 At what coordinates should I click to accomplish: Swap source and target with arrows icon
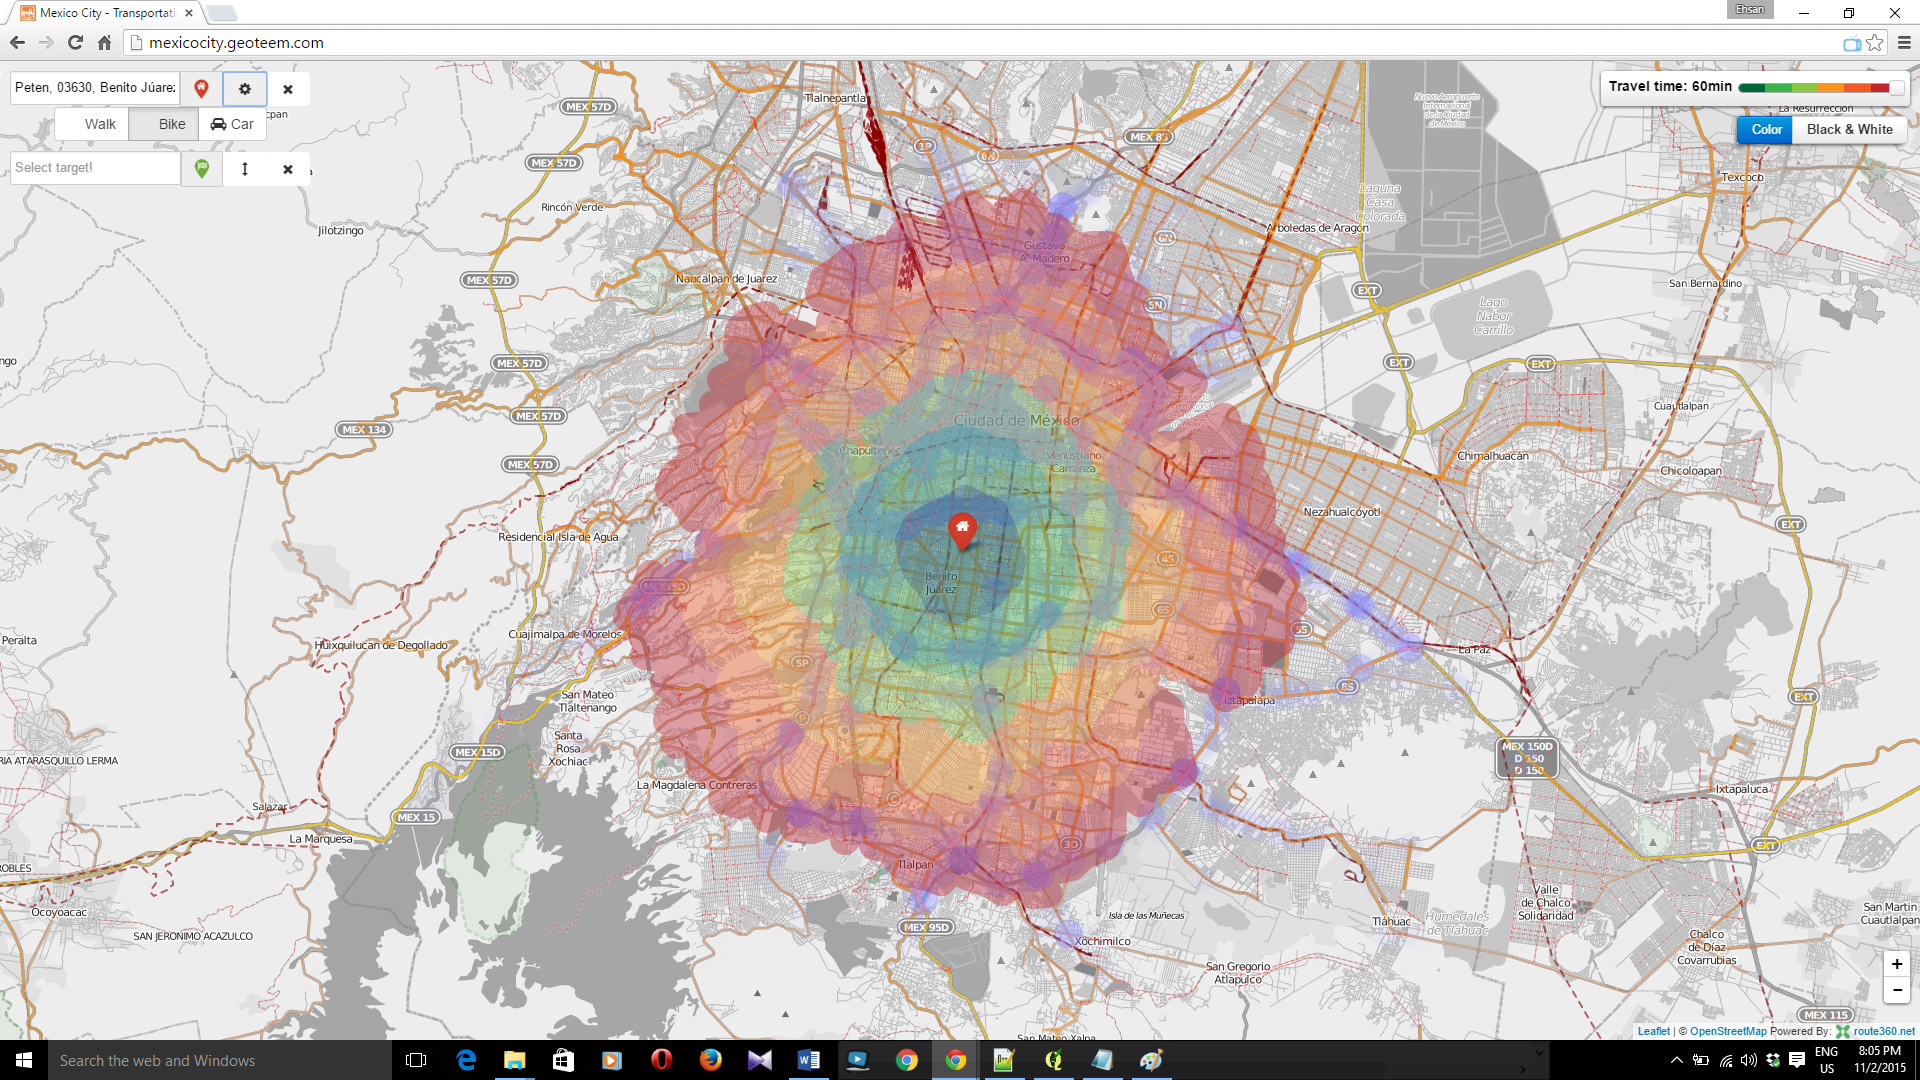245,169
